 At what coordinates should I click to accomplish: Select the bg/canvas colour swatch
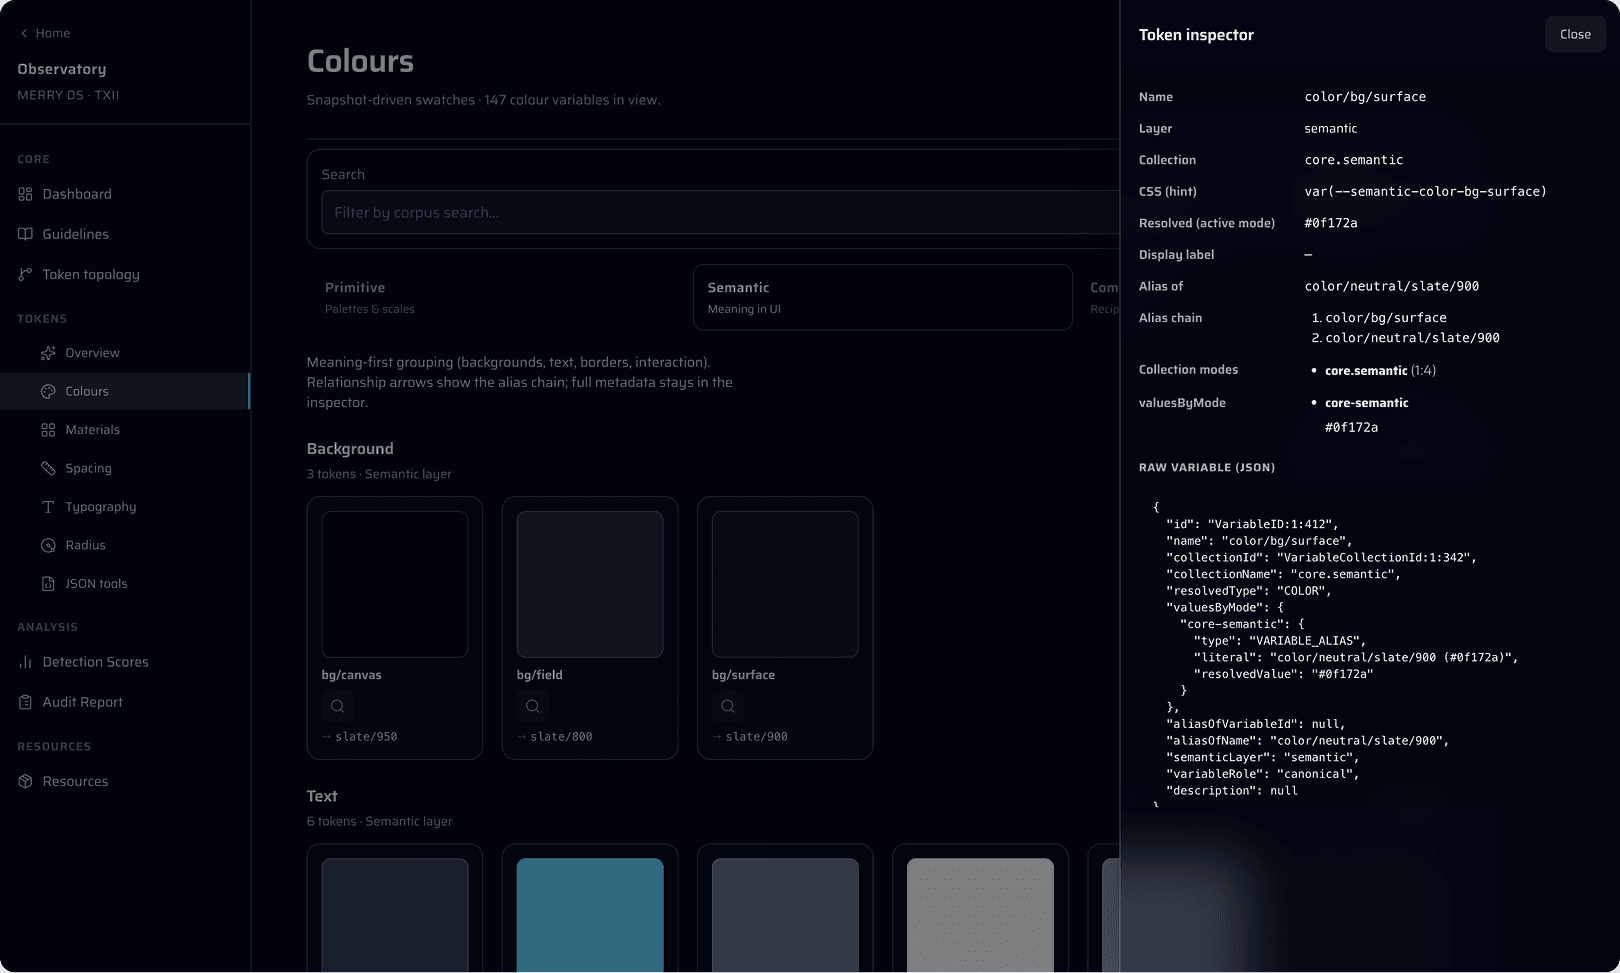coord(395,584)
